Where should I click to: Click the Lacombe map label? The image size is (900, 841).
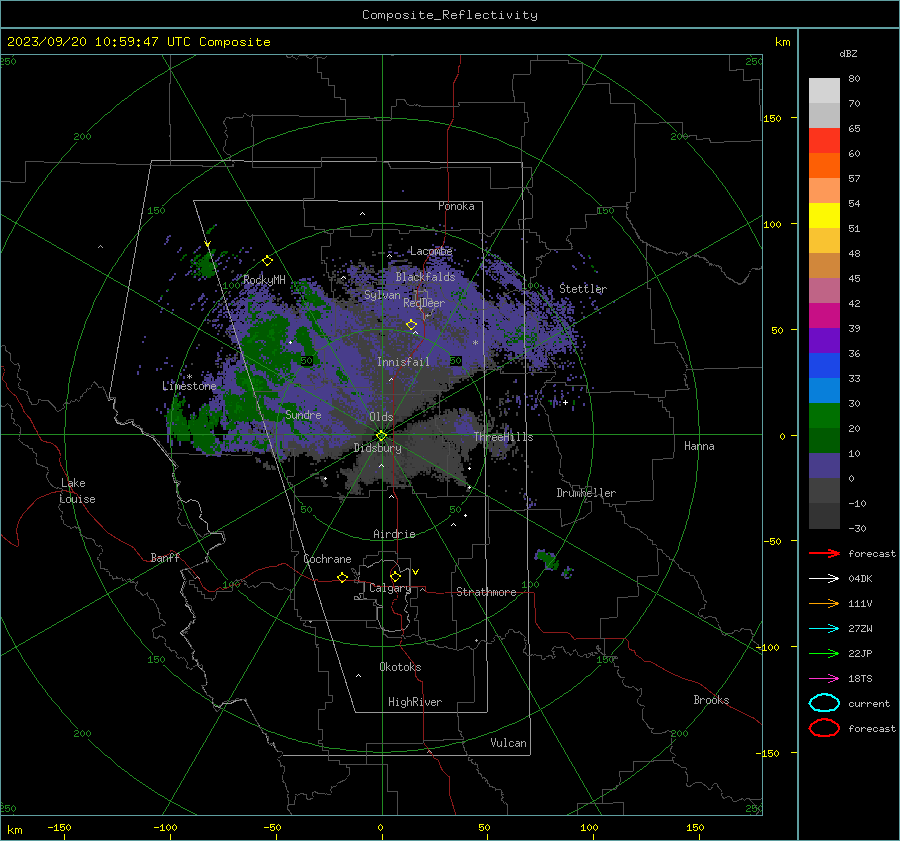tap(431, 251)
